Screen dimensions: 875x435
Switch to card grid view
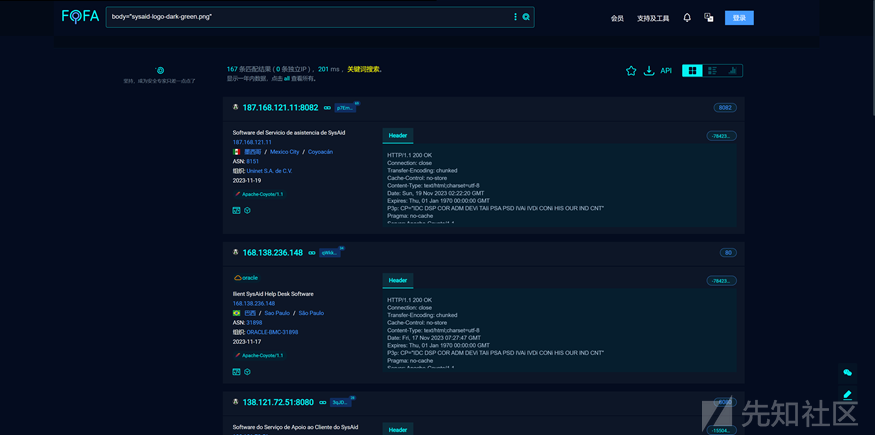click(x=692, y=71)
